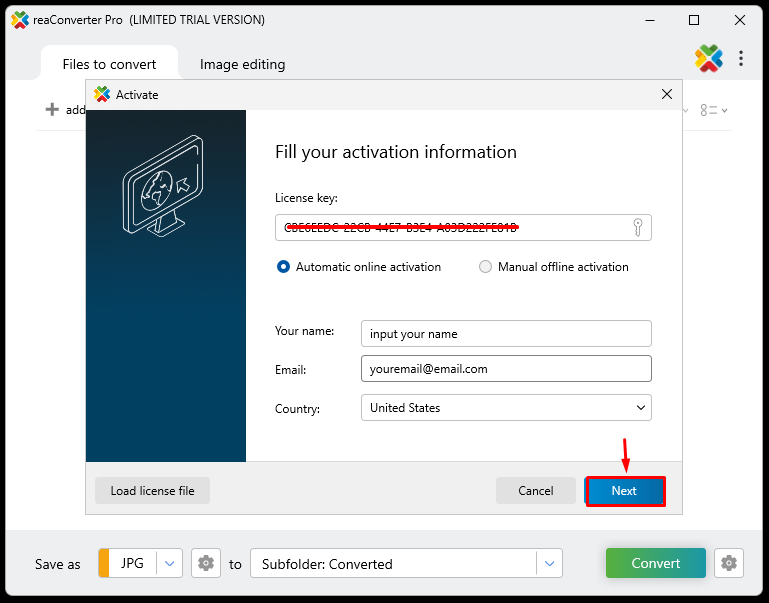Click the Load license file button

[x=152, y=491]
